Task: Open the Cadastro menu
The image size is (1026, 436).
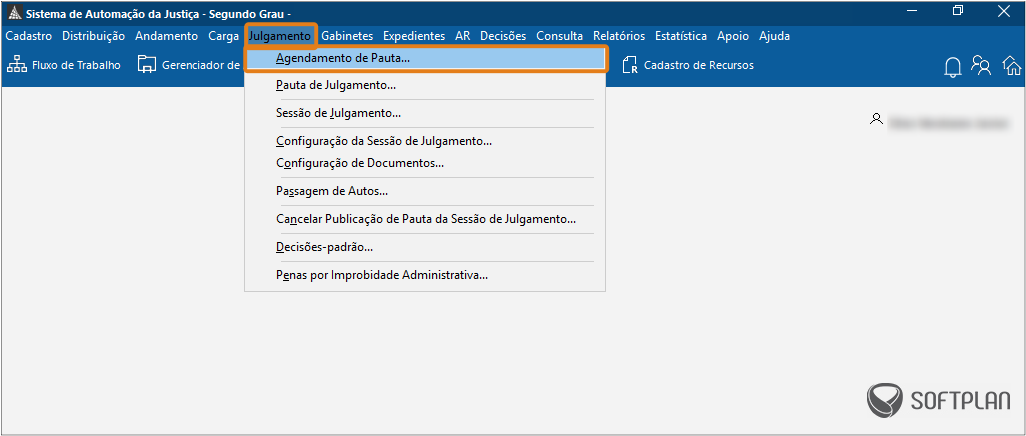Action: pyautogui.click(x=28, y=36)
